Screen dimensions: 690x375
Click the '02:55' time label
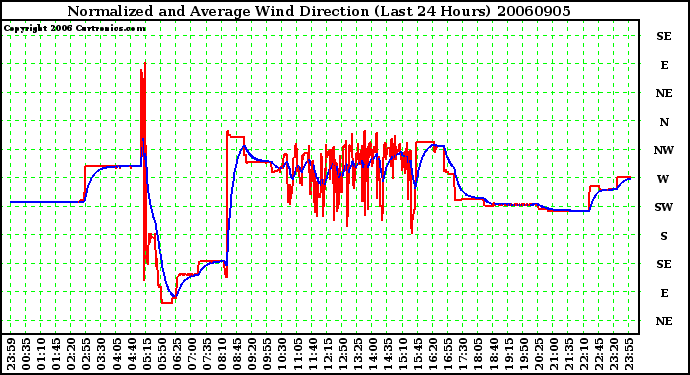point(86,354)
